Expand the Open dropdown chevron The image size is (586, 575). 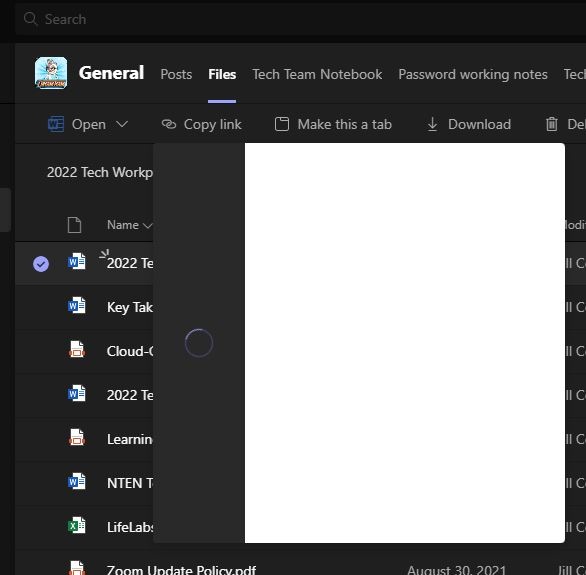click(122, 124)
